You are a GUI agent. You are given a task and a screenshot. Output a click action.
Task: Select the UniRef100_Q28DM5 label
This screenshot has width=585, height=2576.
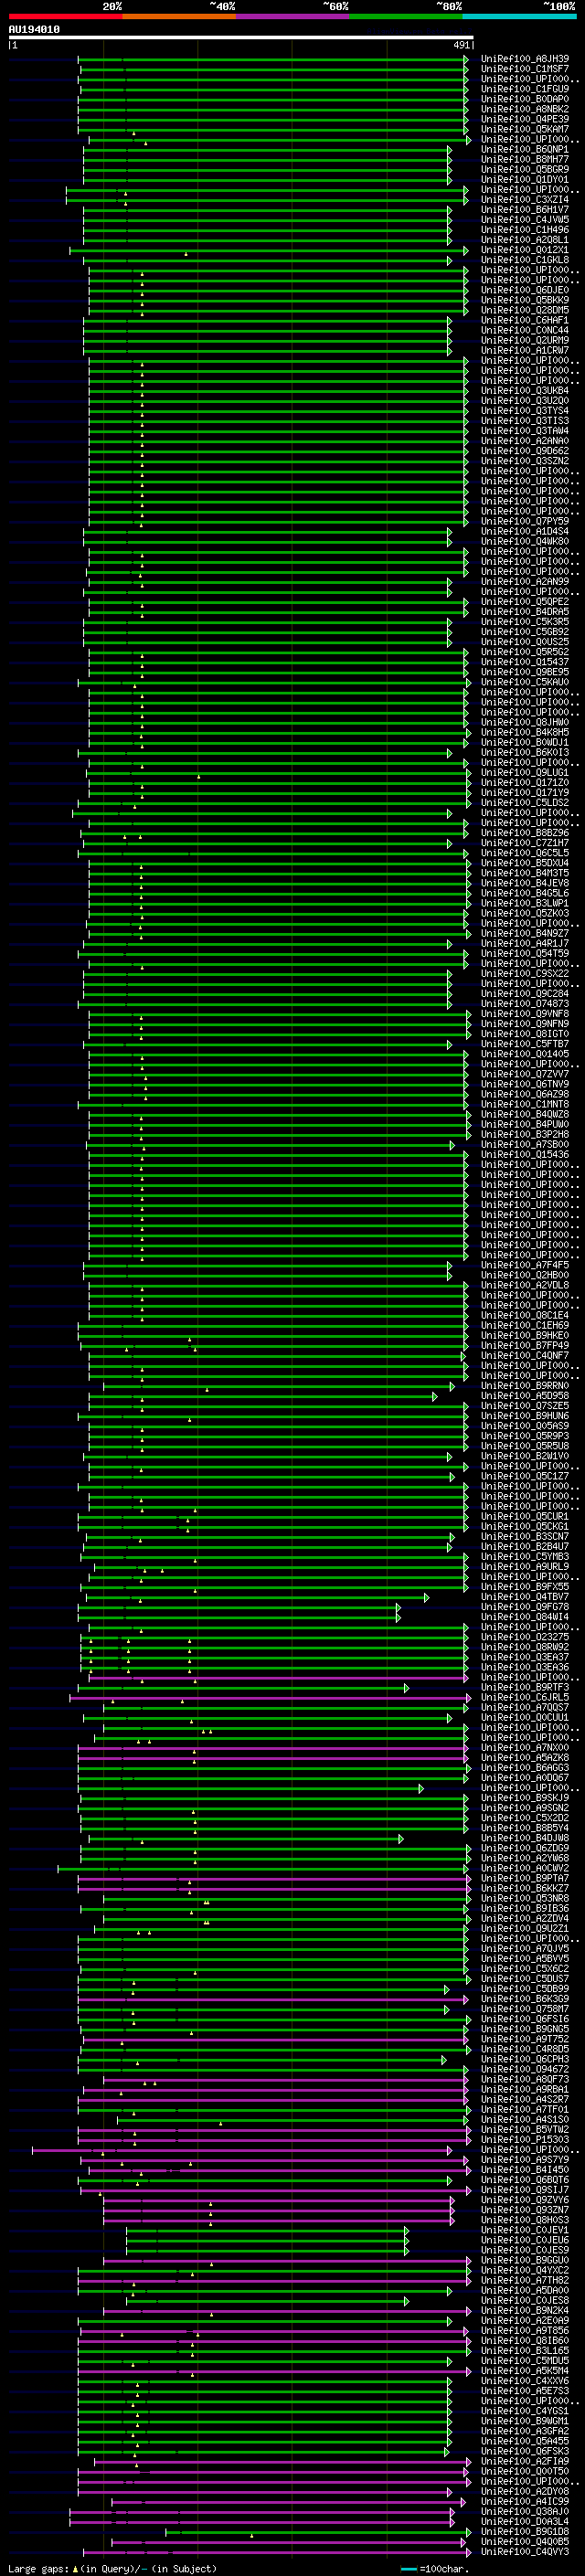point(525,310)
